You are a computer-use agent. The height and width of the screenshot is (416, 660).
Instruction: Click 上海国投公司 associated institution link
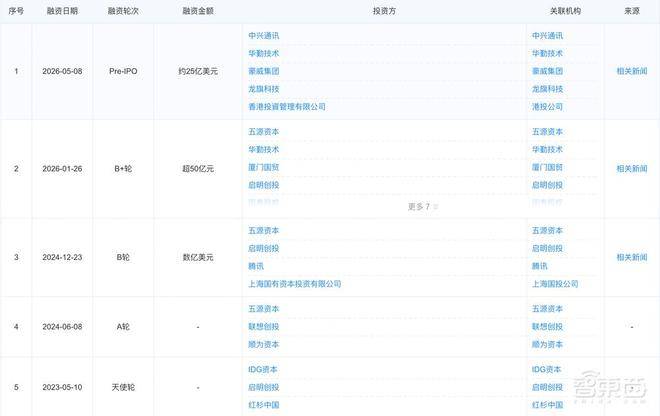click(x=555, y=284)
